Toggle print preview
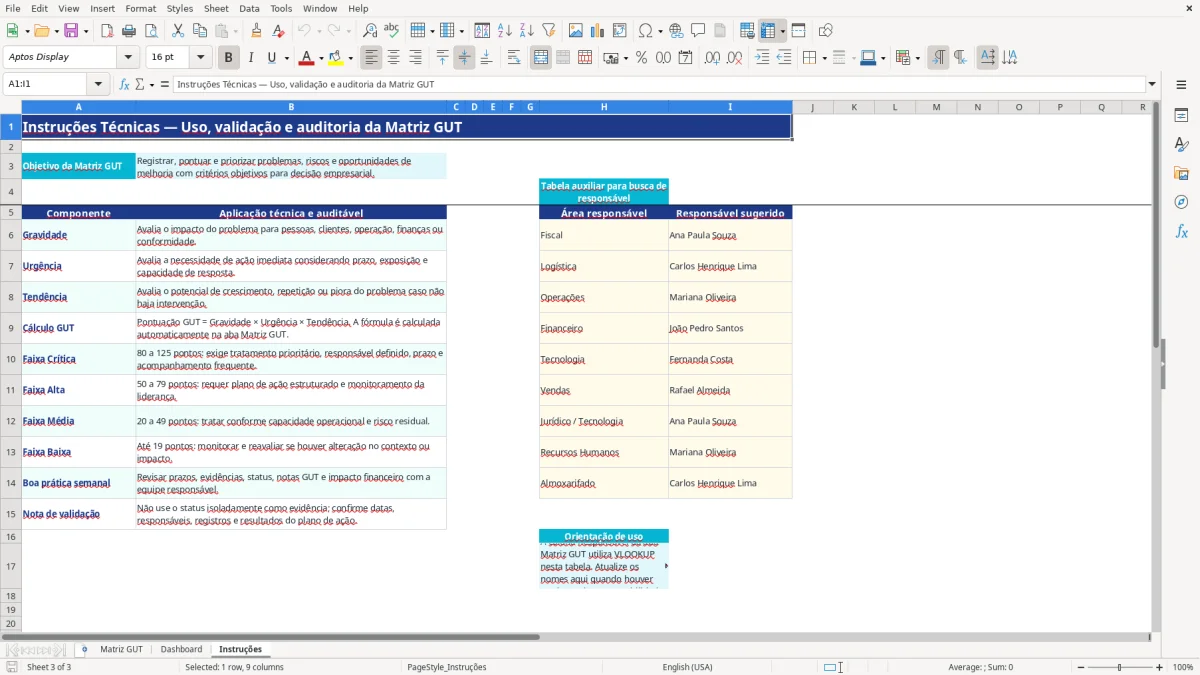1200x675 pixels. (151, 31)
